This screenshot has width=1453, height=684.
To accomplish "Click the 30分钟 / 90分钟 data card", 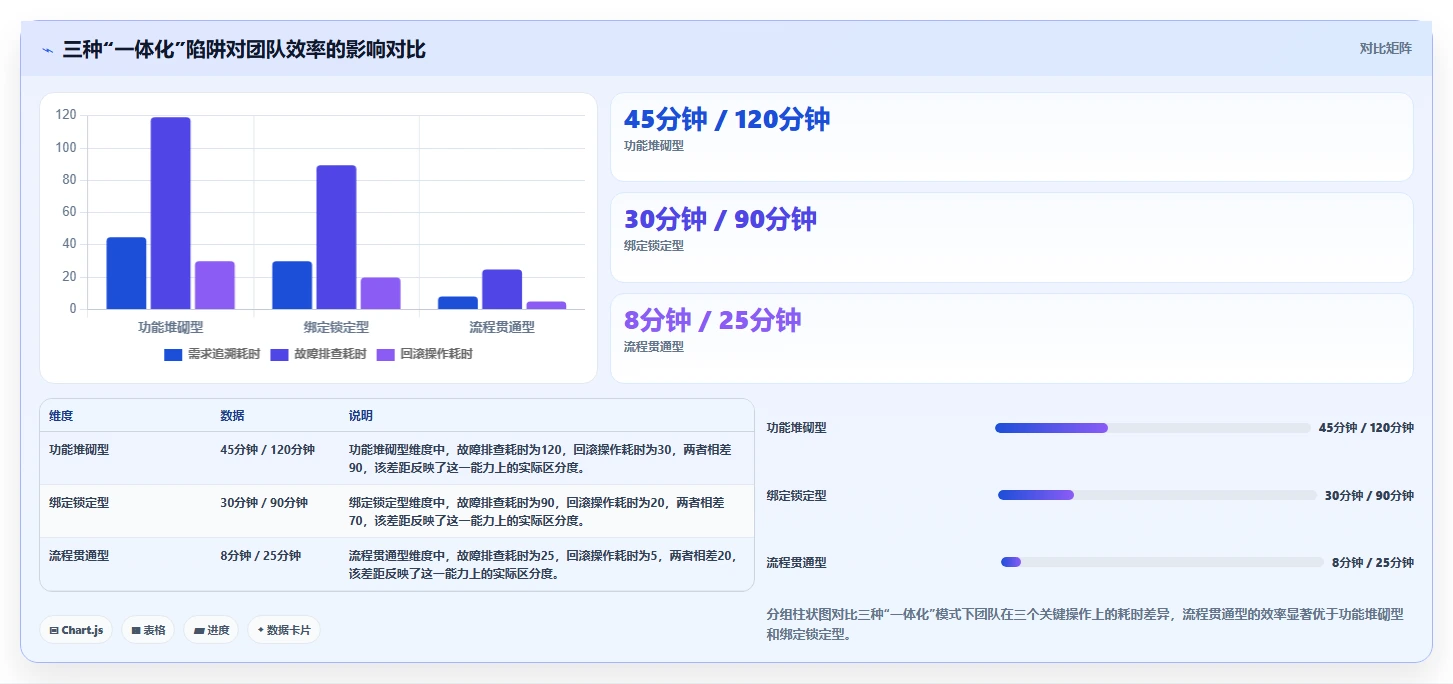I will coord(1011,237).
